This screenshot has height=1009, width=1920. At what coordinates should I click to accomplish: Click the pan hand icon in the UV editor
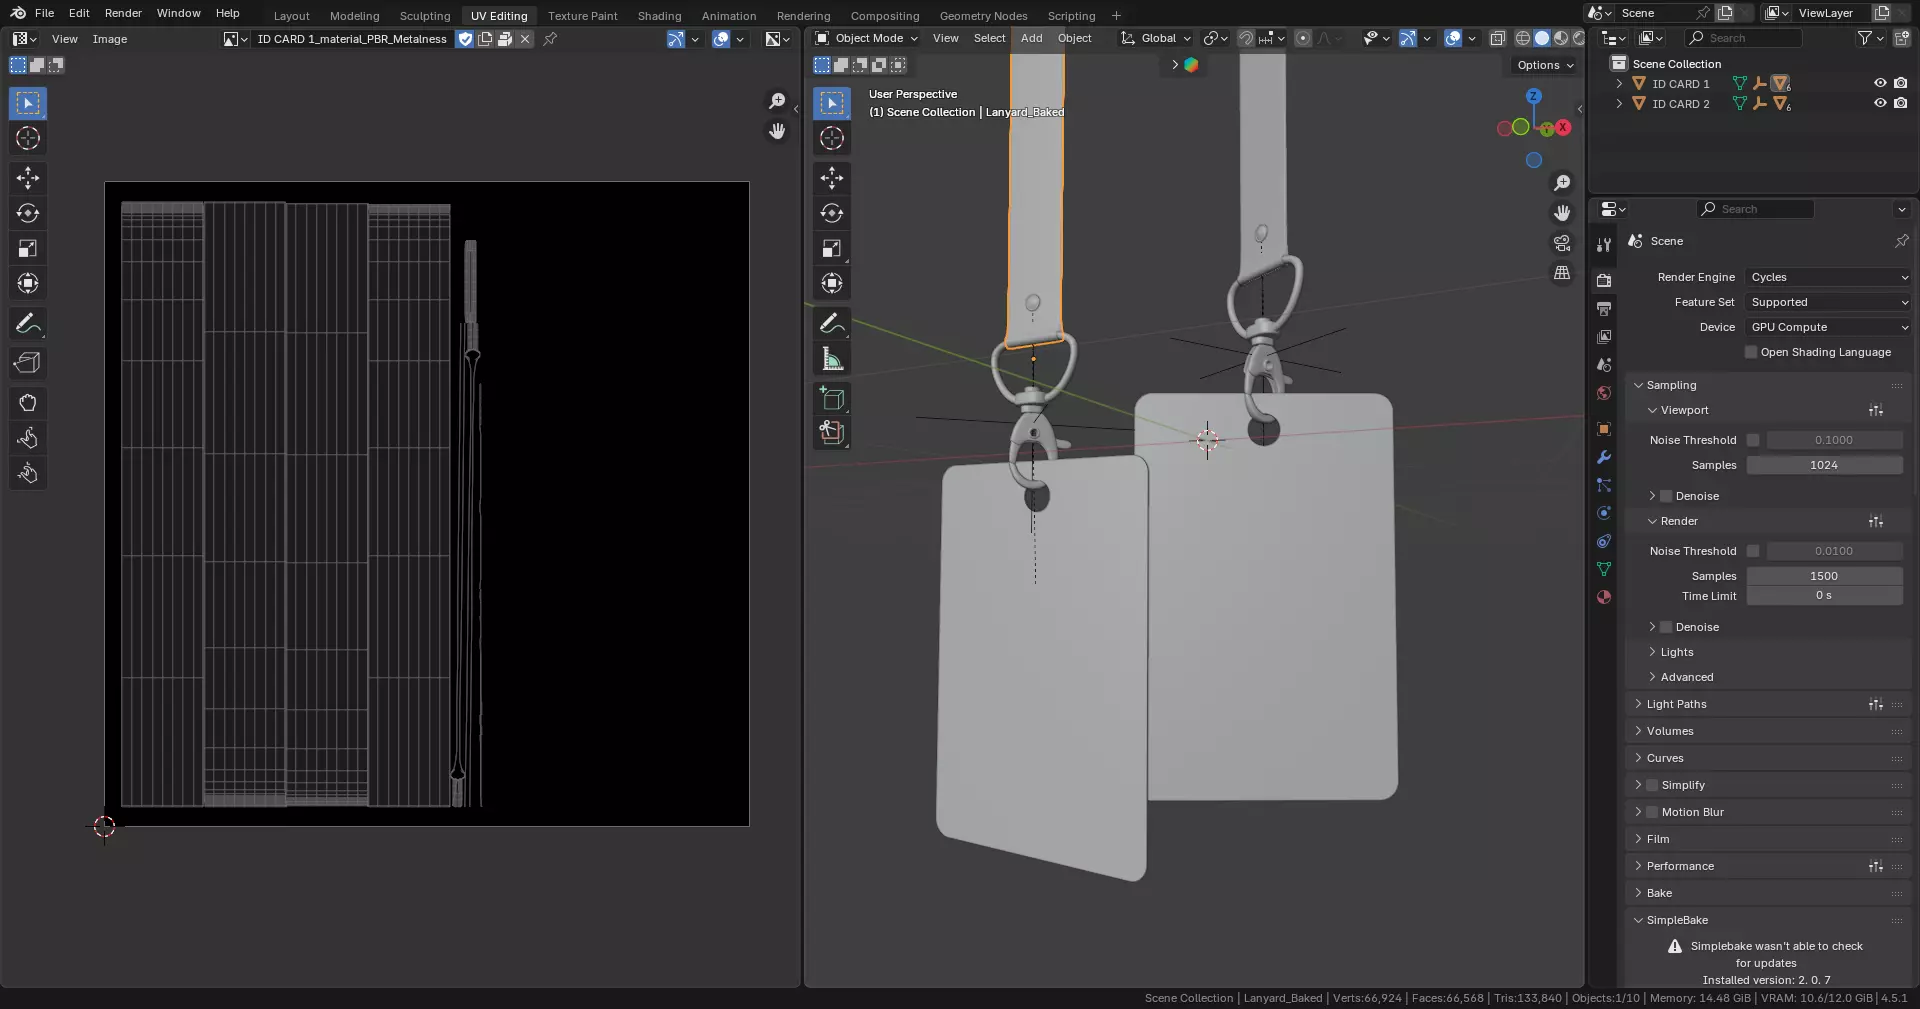pos(777,131)
